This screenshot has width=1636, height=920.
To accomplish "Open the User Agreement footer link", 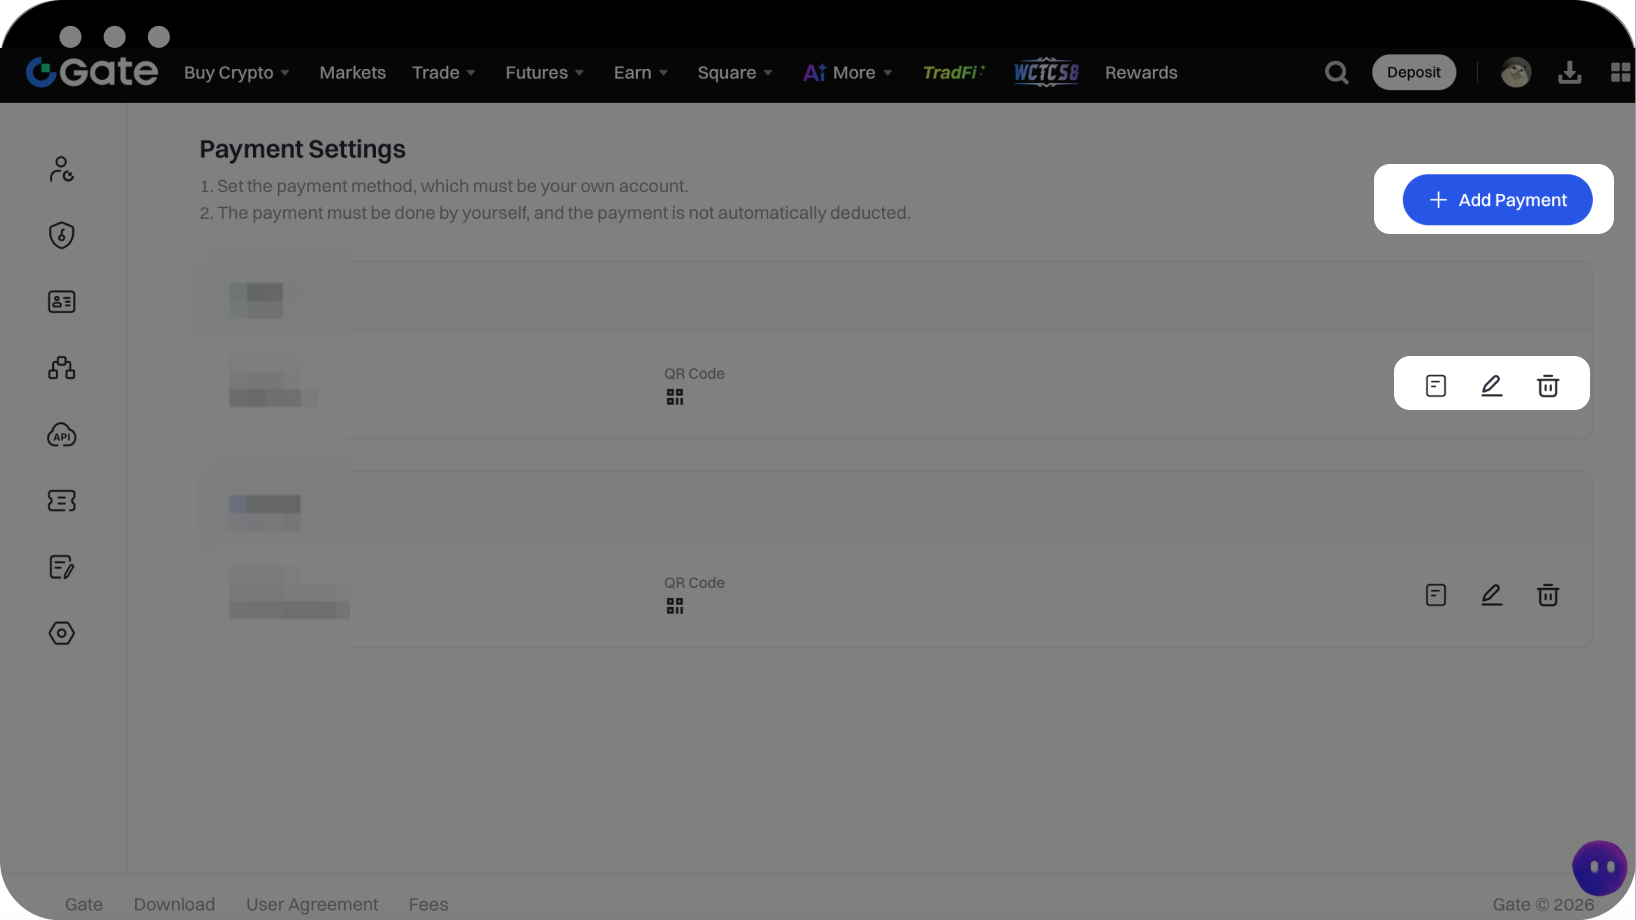I will click(x=312, y=904).
